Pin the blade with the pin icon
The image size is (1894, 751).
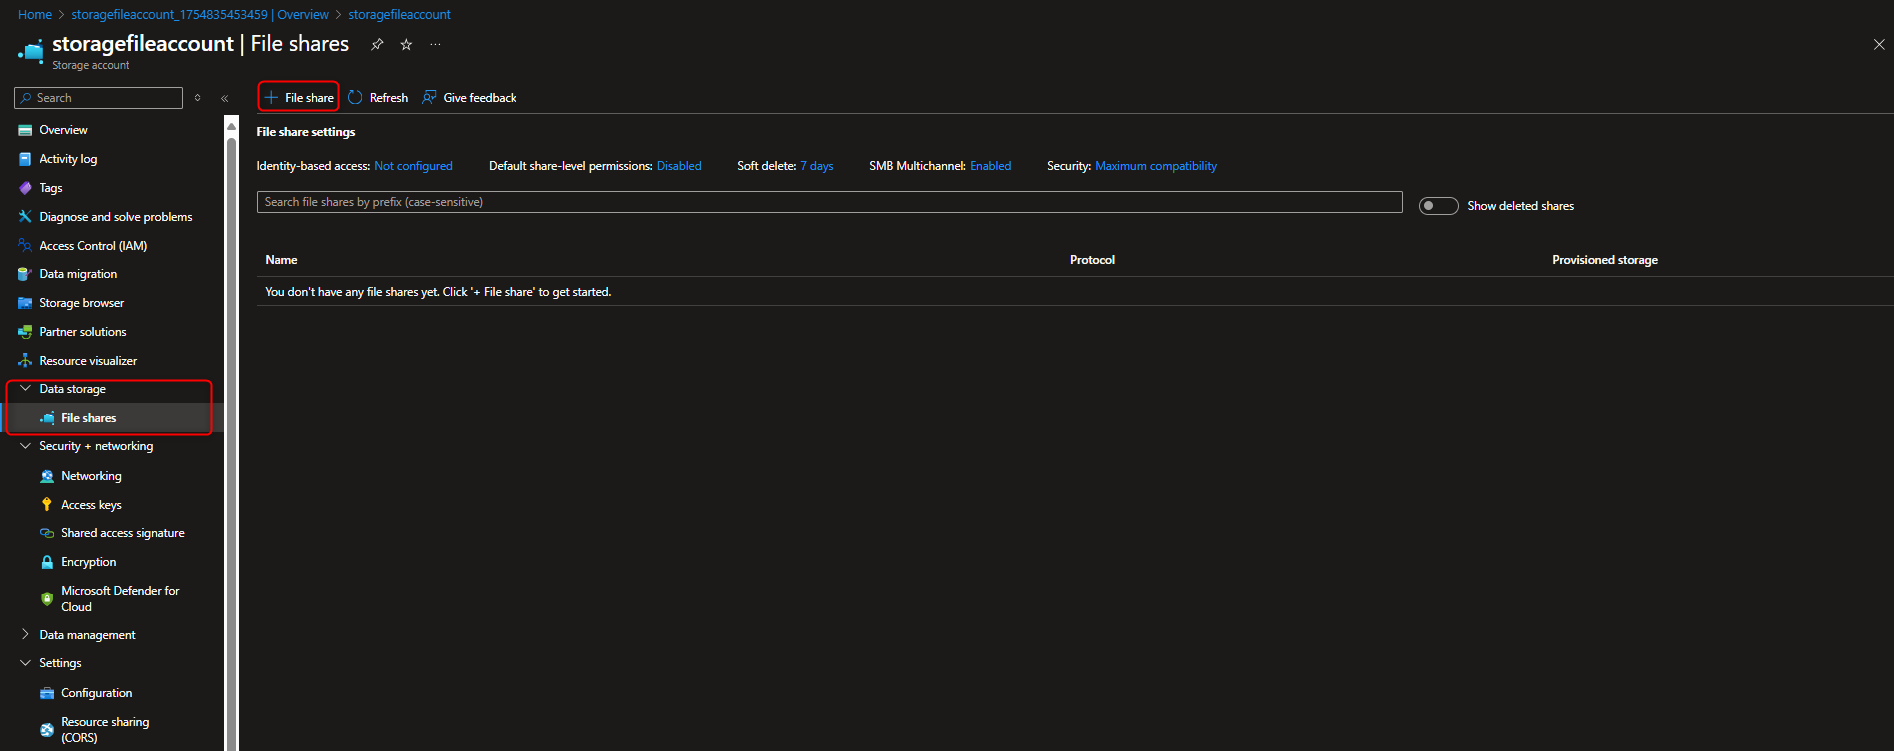pos(377,44)
